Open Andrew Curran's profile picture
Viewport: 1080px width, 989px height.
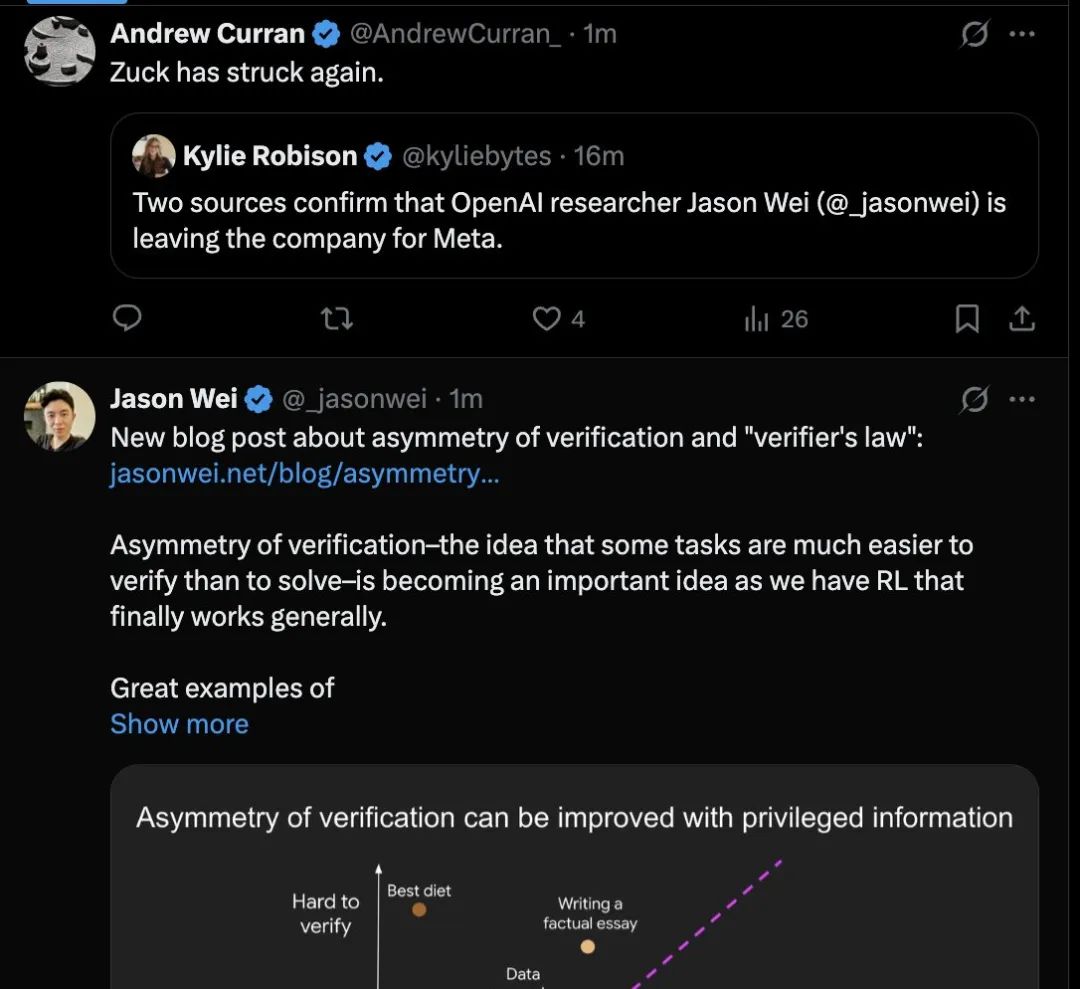click(60, 51)
